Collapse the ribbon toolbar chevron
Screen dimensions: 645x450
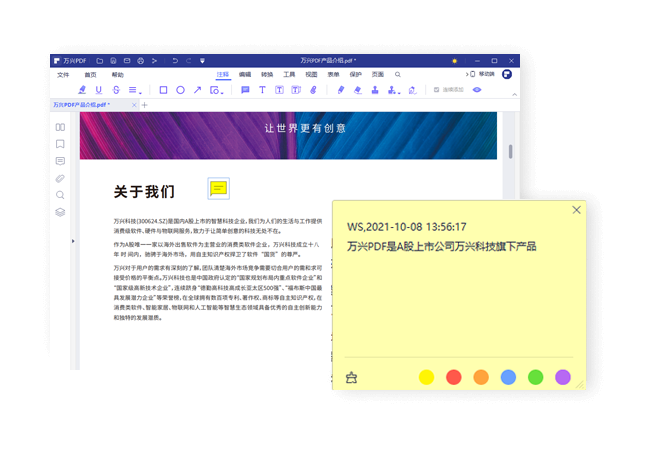(x=514, y=95)
